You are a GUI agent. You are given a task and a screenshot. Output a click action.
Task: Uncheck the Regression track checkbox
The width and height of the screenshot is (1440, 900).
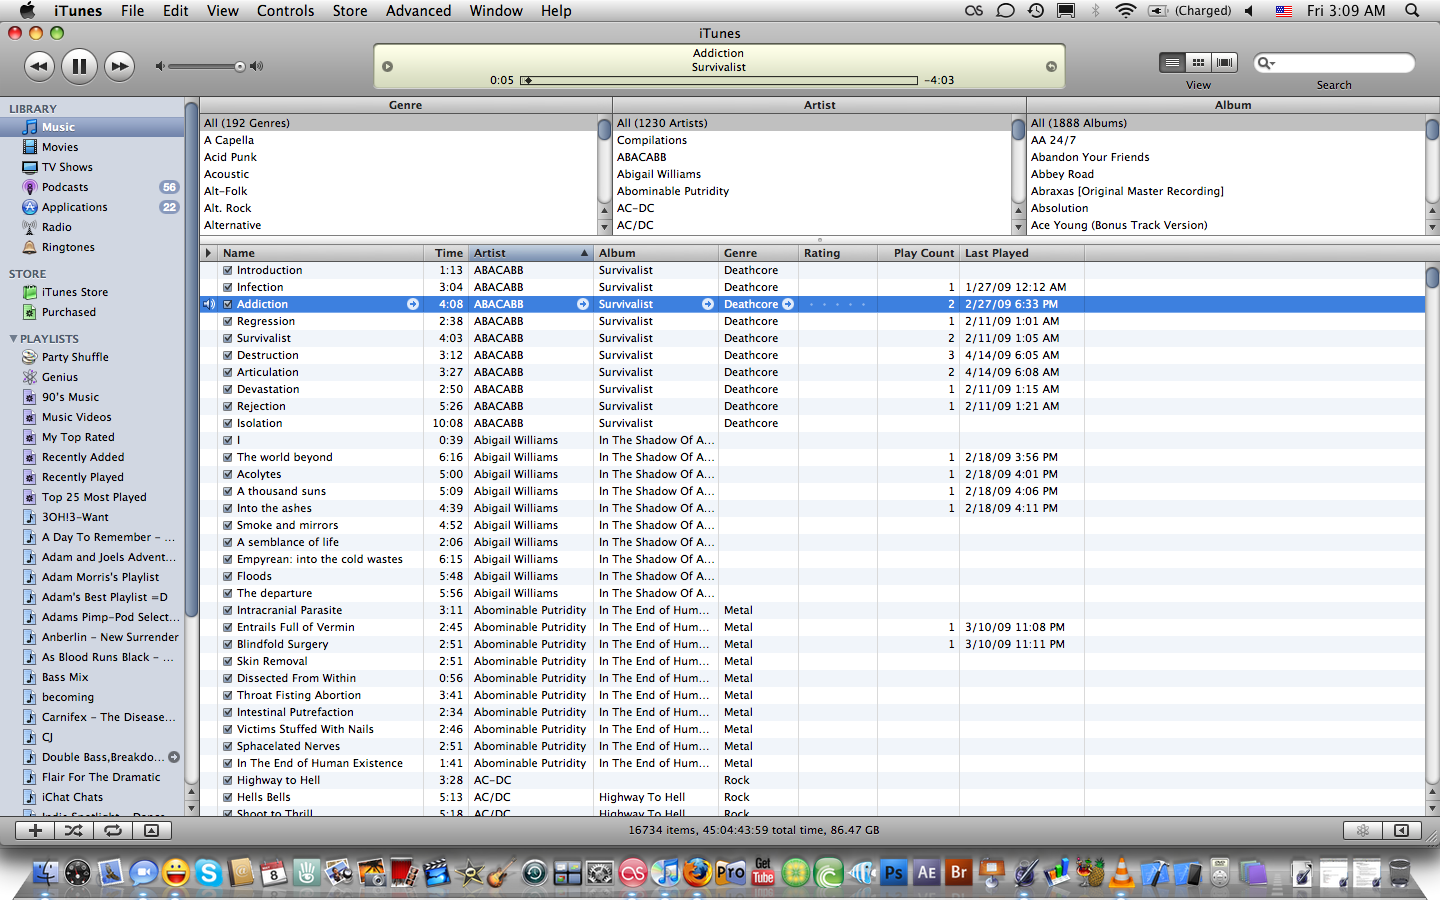[x=228, y=321]
